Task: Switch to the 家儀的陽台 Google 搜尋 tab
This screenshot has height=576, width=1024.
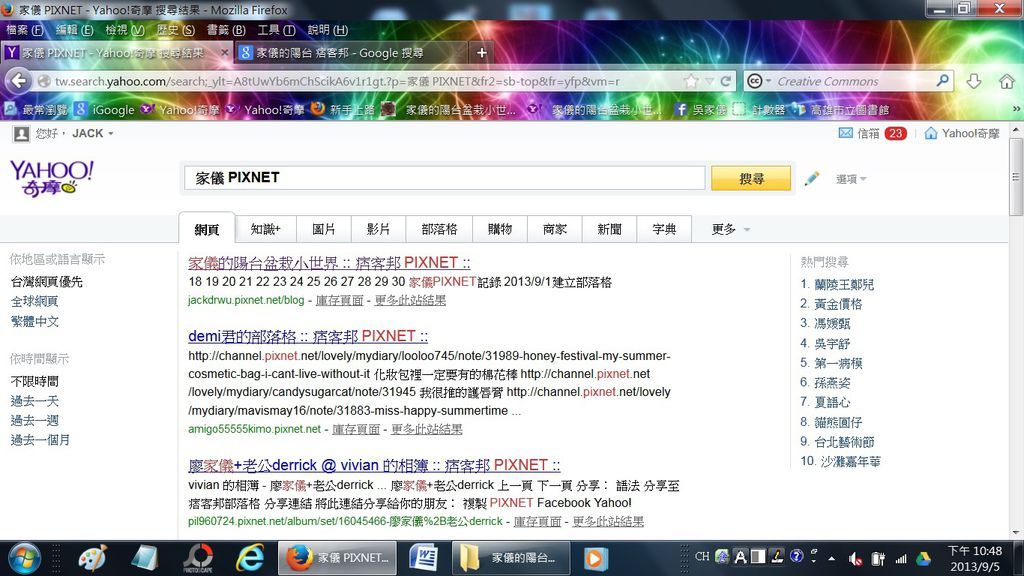Action: tap(351, 53)
